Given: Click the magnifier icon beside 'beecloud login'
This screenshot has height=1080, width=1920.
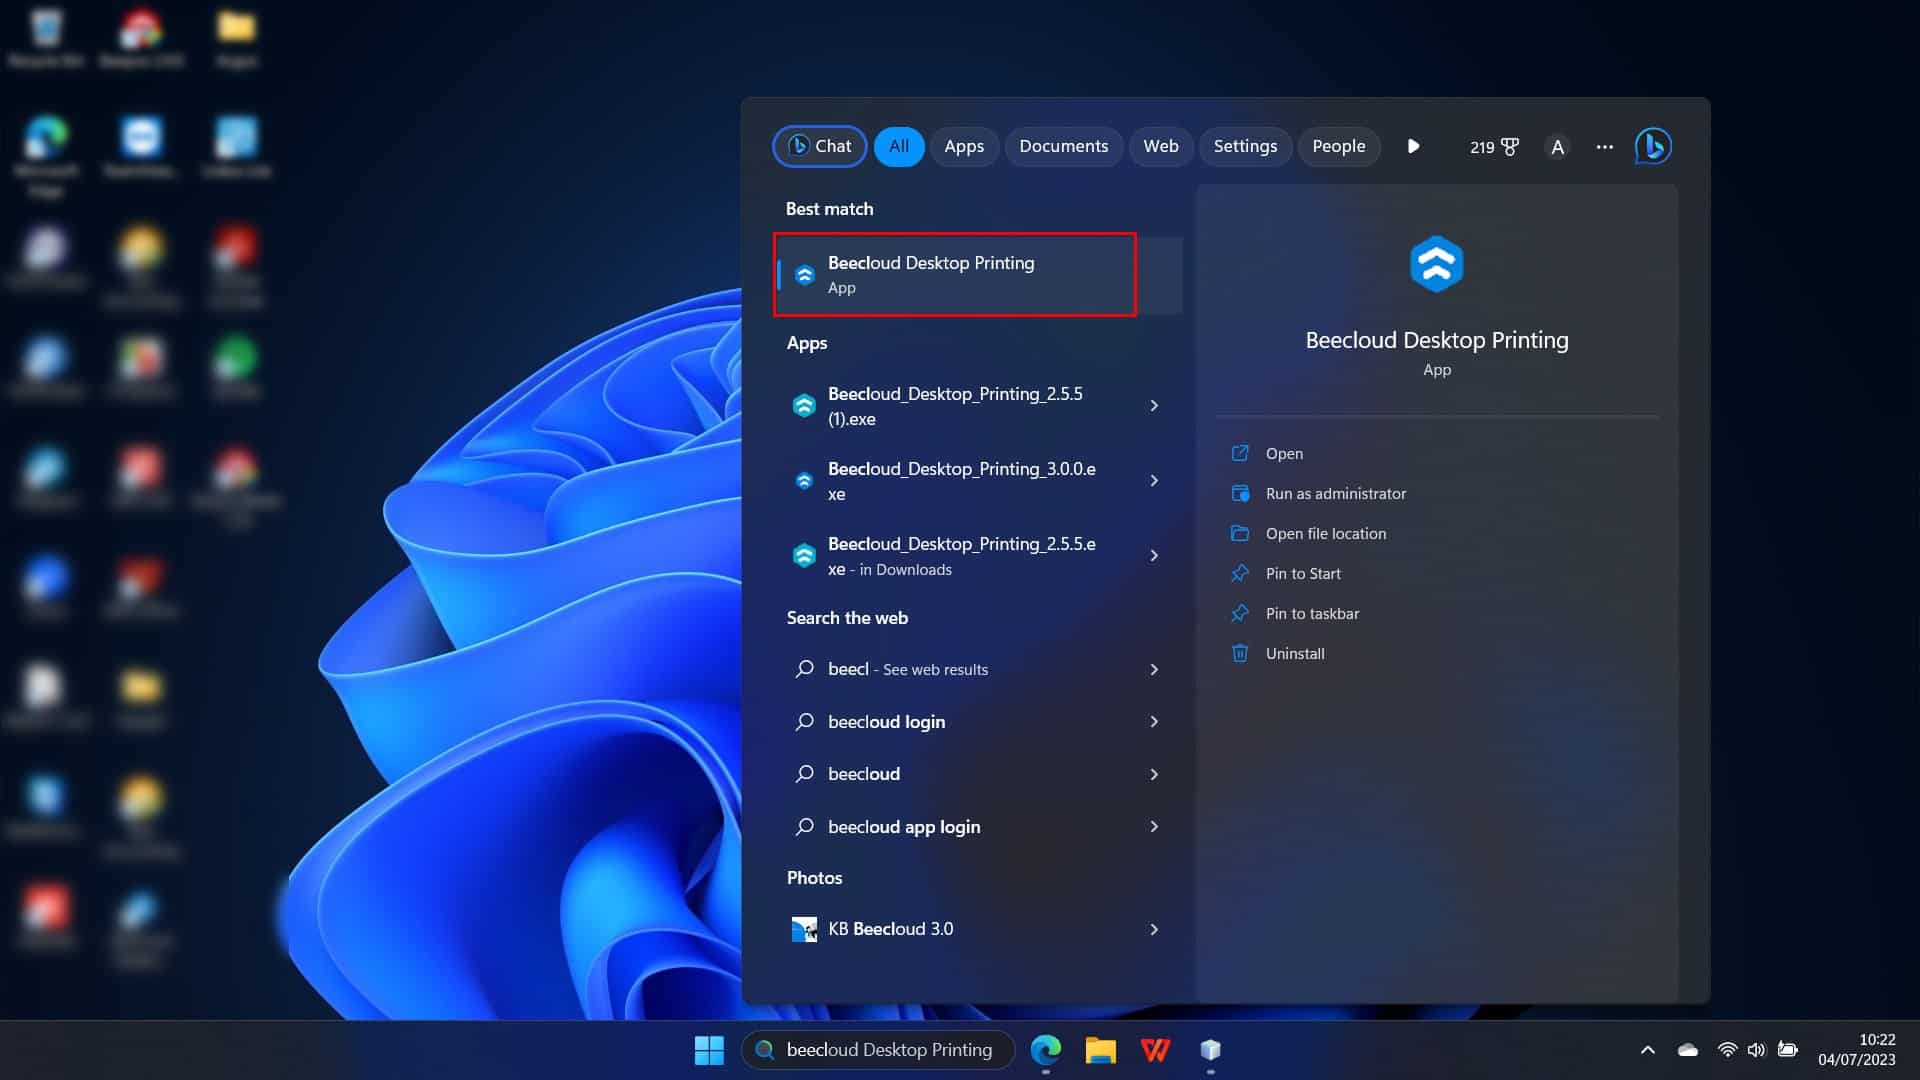Looking at the screenshot, I should pyautogui.click(x=804, y=722).
